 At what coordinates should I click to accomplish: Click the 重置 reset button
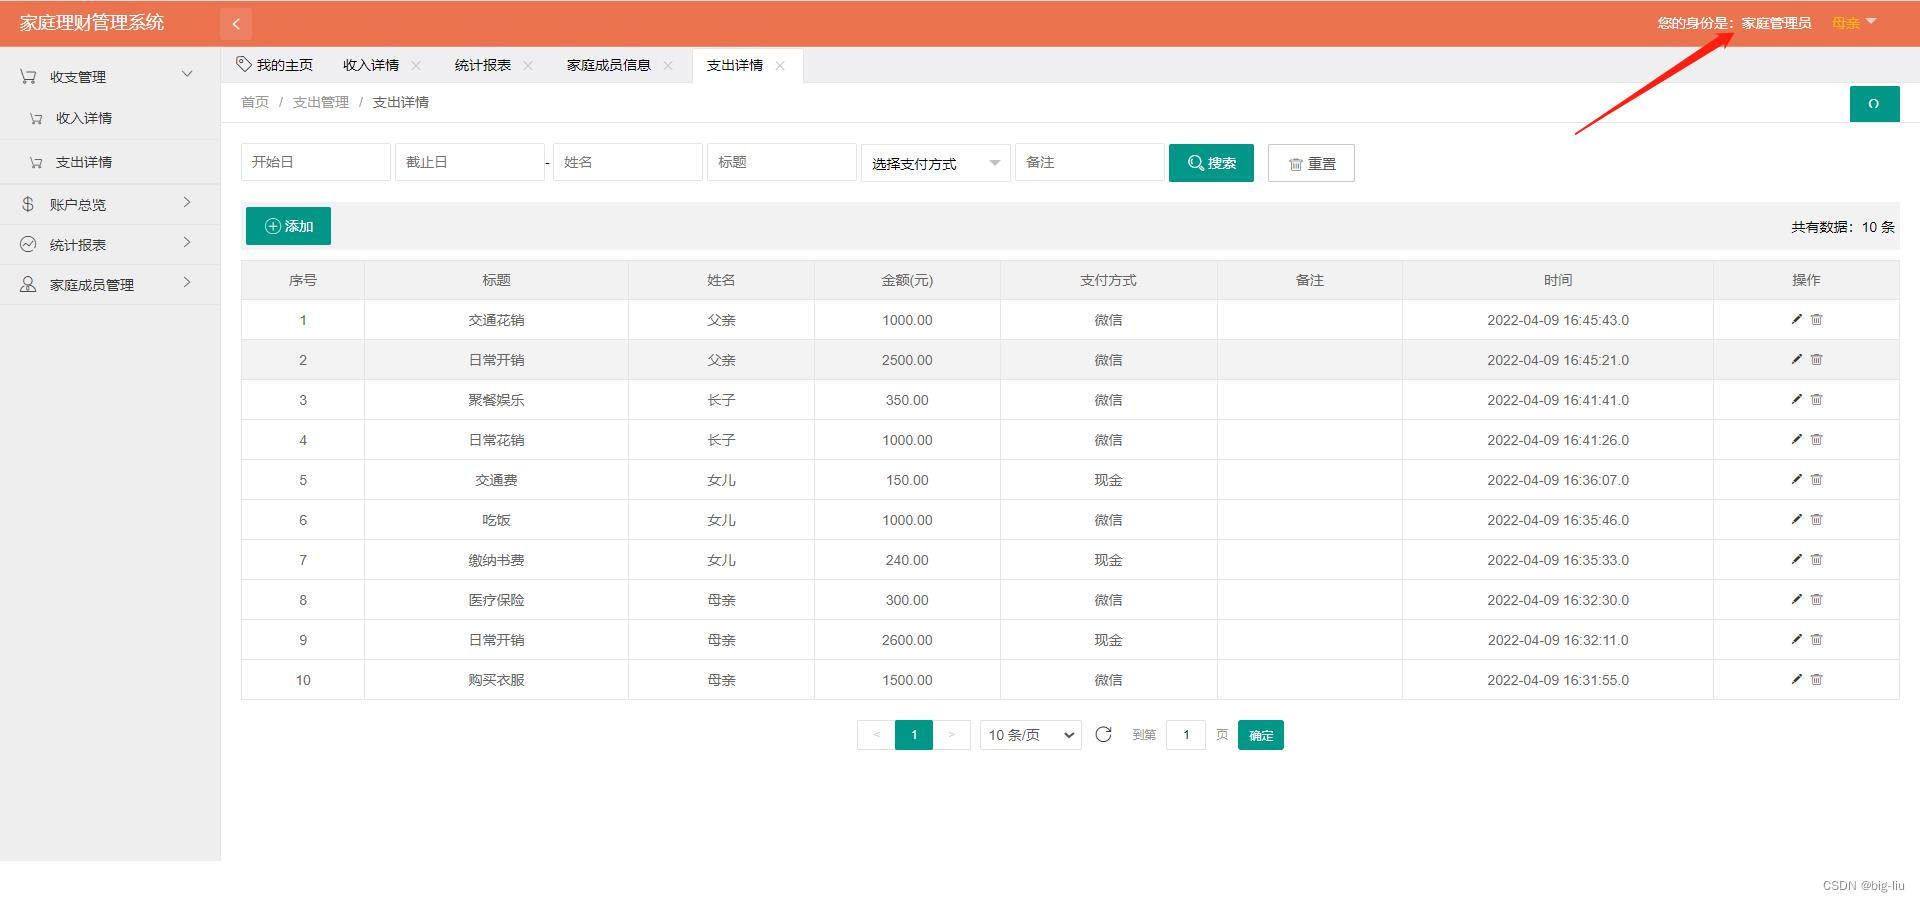point(1311,163)
